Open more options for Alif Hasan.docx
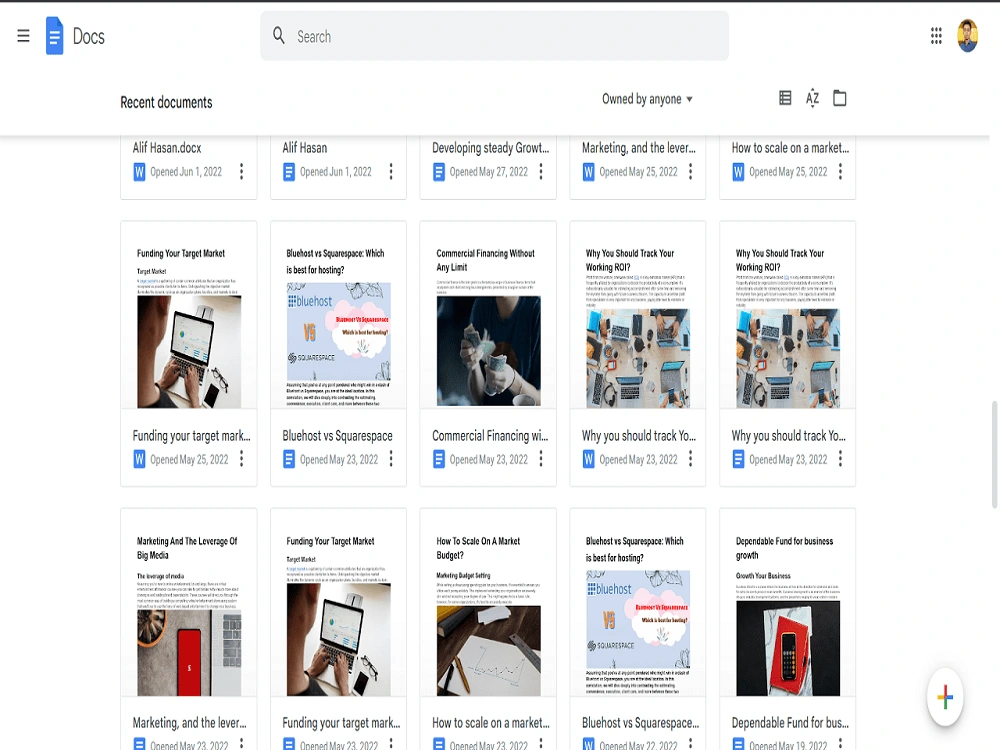This screenshot has height=750, width=1000. coord(241,172)
